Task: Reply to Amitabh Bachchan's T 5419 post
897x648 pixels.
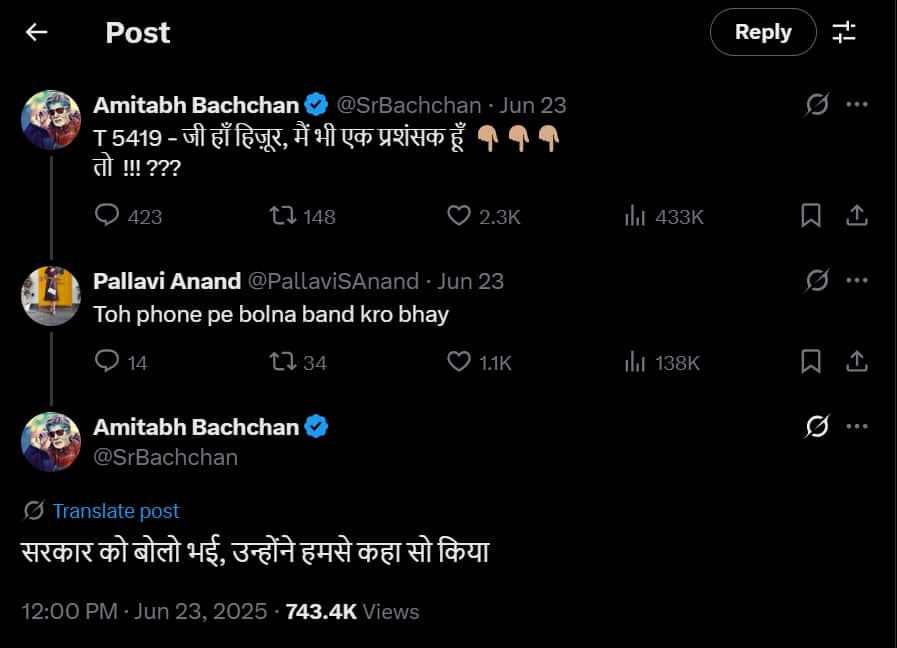Action: tap(106, 216)
